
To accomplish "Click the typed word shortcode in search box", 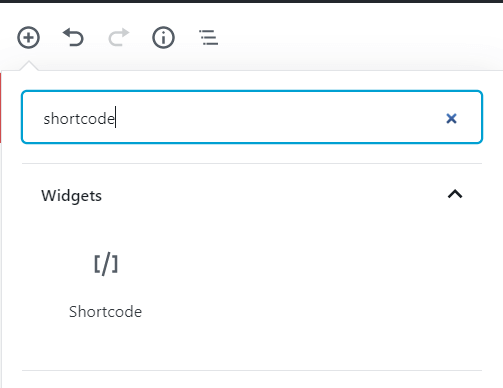I will 79,119.
